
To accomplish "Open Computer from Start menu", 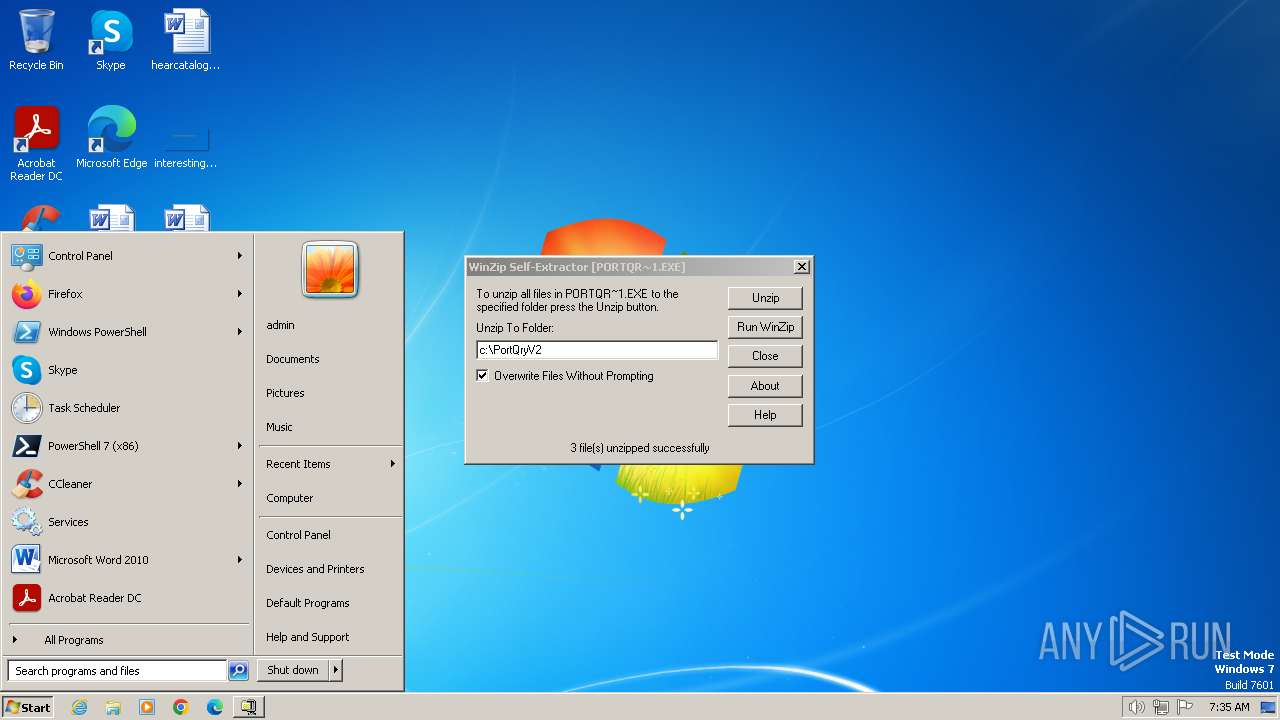I will tap(290, 498).
